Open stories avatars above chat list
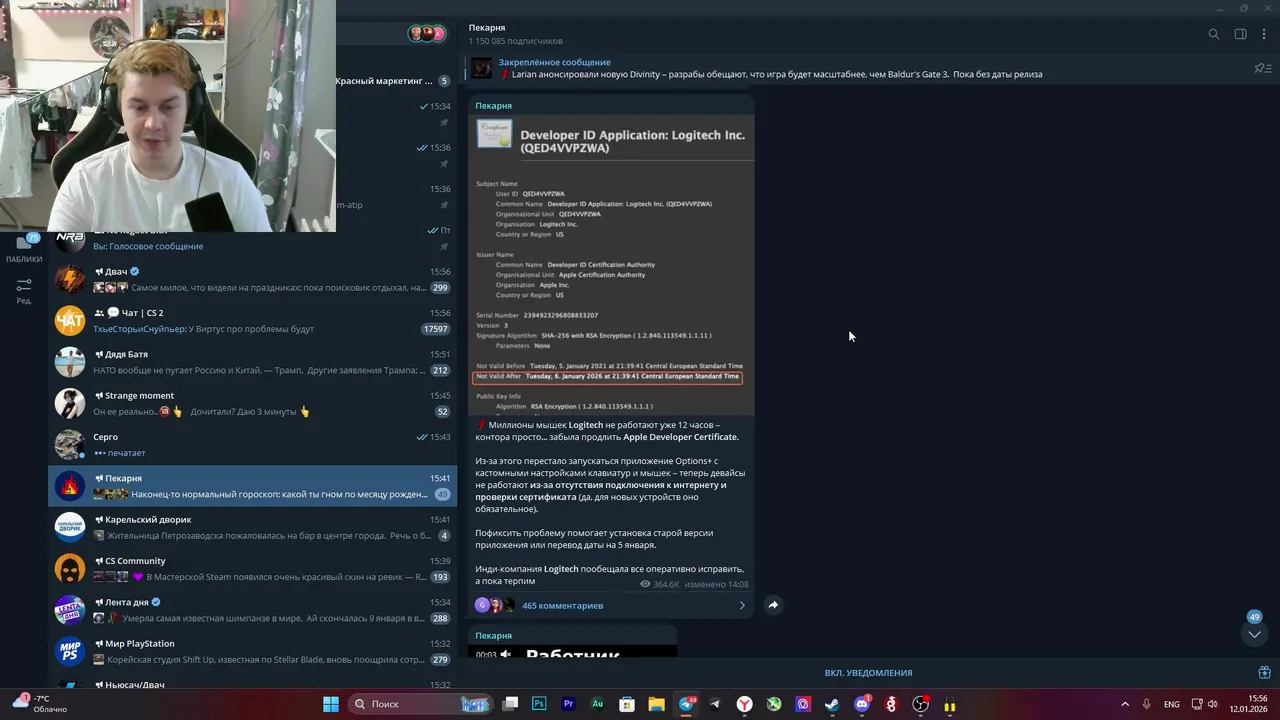 point(426,33)
